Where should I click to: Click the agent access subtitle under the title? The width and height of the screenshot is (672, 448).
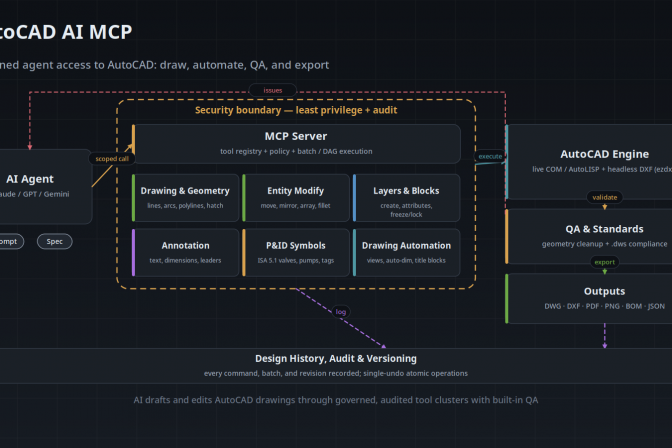click(x=164, y=65)
